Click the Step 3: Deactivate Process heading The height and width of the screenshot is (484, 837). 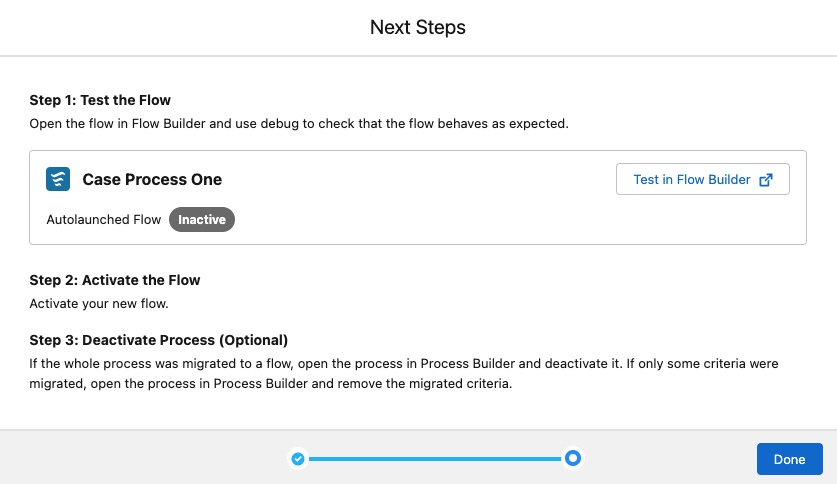tap(158, 339)
